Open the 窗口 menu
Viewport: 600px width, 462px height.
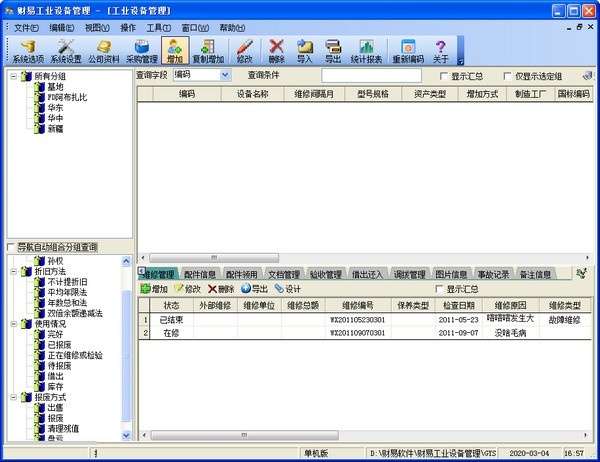(195, 28)
